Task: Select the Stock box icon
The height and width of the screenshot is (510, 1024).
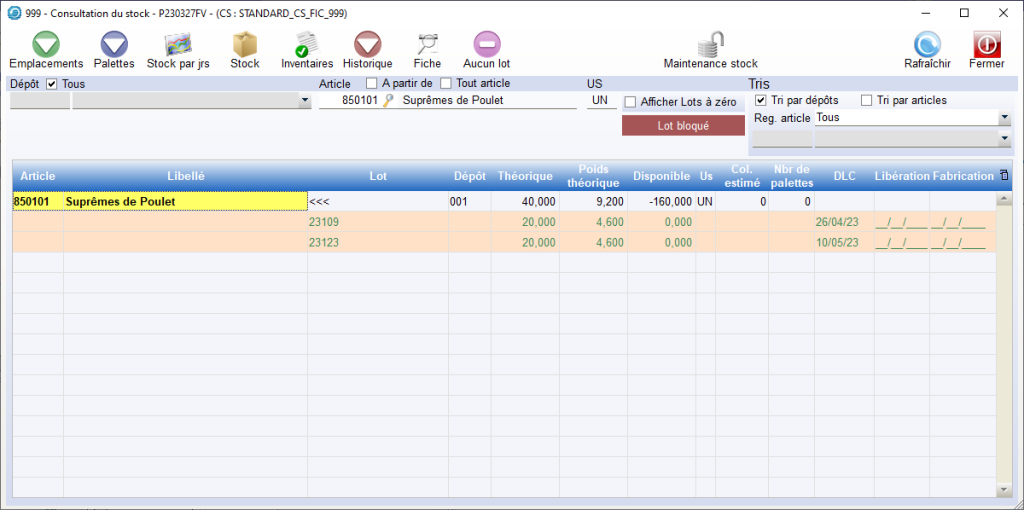Action: click(x=245, y=45)
